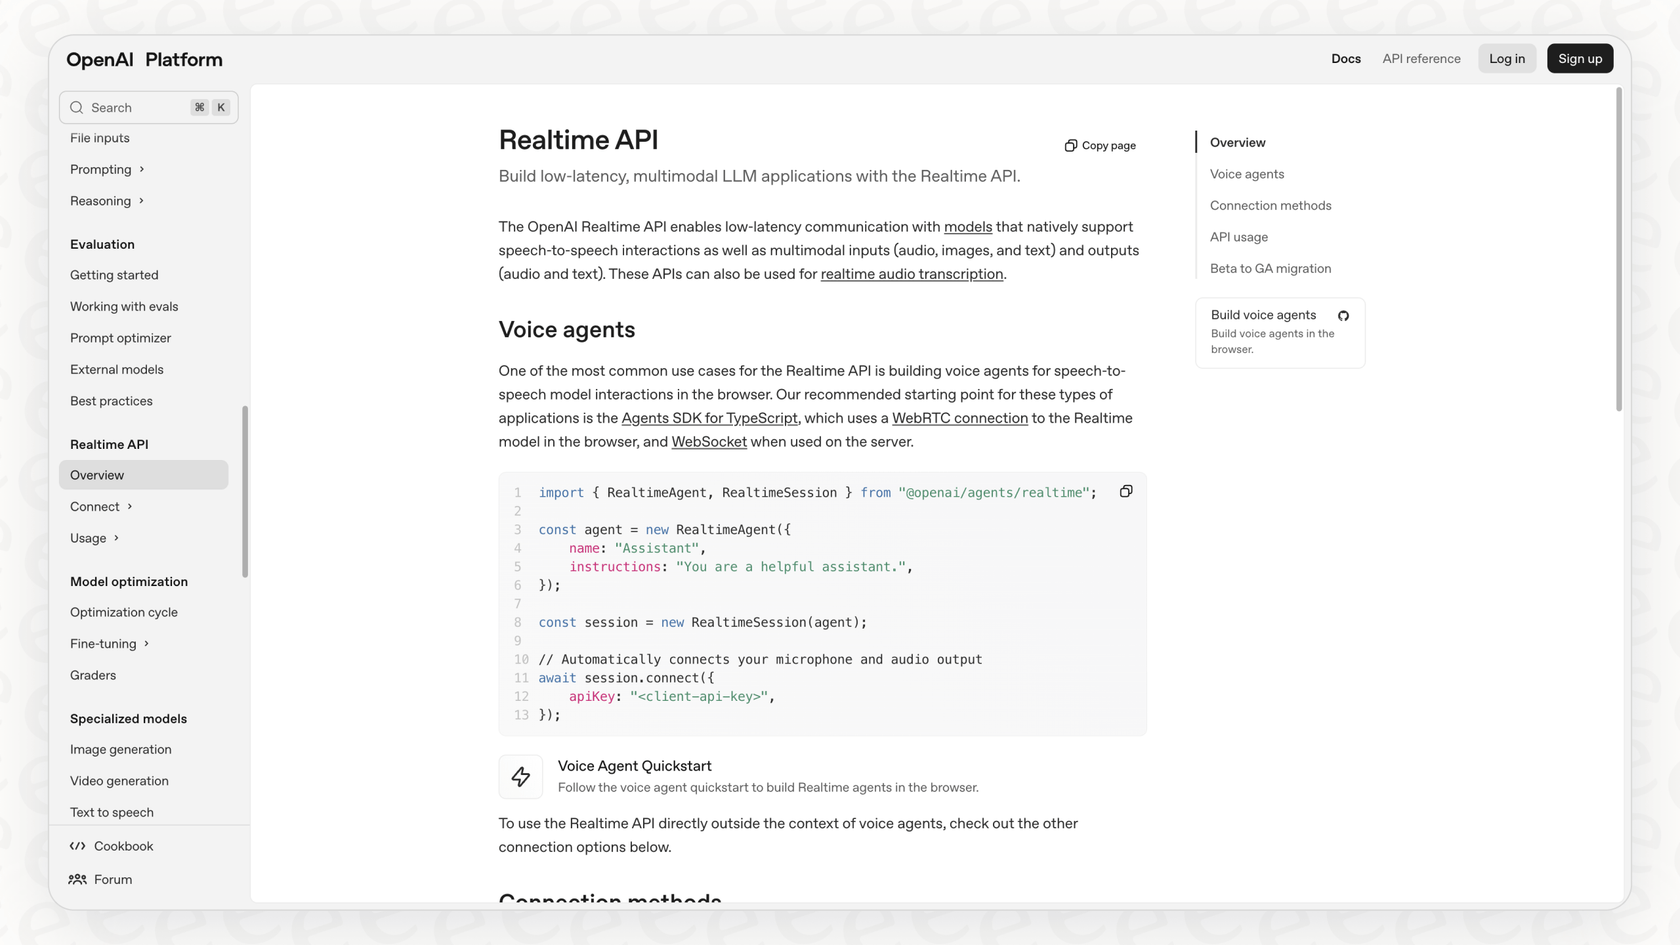Switch to the API reference tab
This screenshot has width=1680, height=945.
(x=1421, y=58)
